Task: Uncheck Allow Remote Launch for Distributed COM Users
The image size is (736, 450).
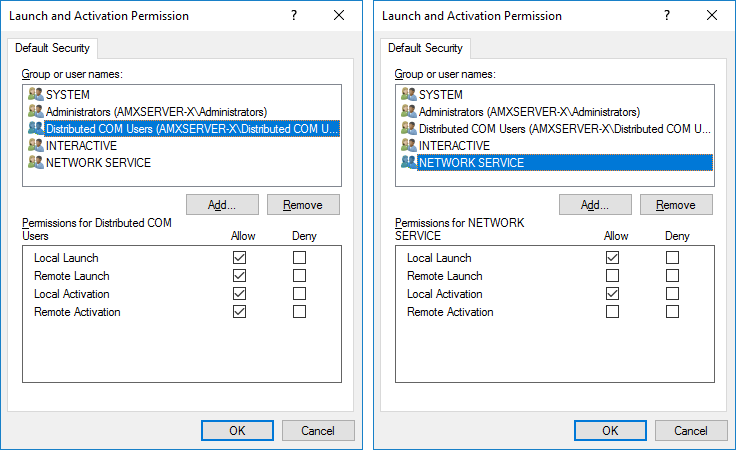Action: (238, 276)
